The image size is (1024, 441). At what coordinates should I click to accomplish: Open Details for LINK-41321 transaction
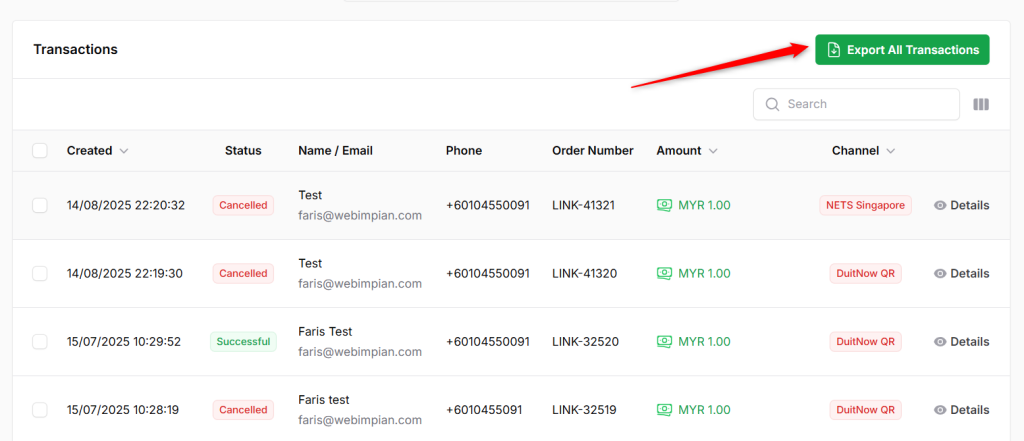coord(961,205)
